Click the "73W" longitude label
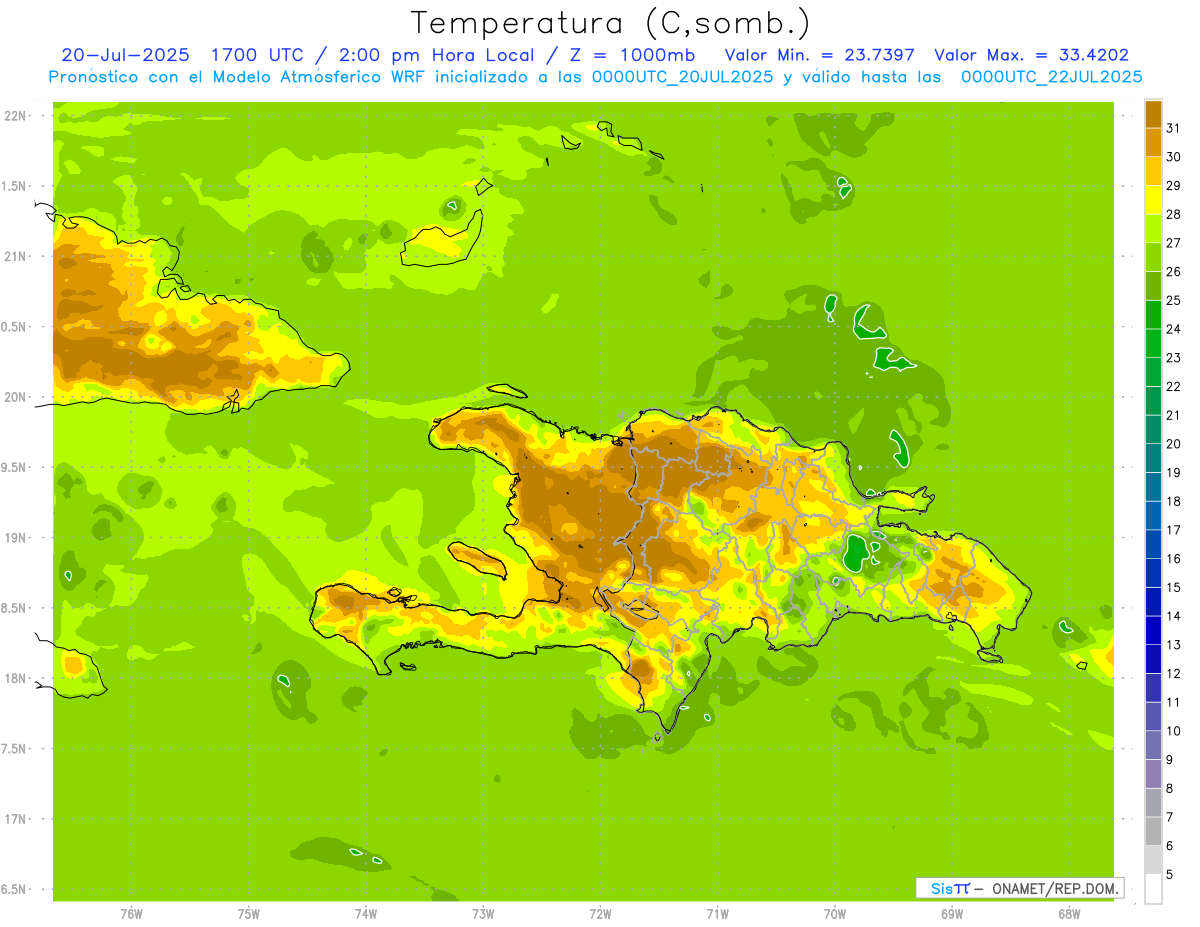This screenshot has height=927, width=1200. click(483, 914)
